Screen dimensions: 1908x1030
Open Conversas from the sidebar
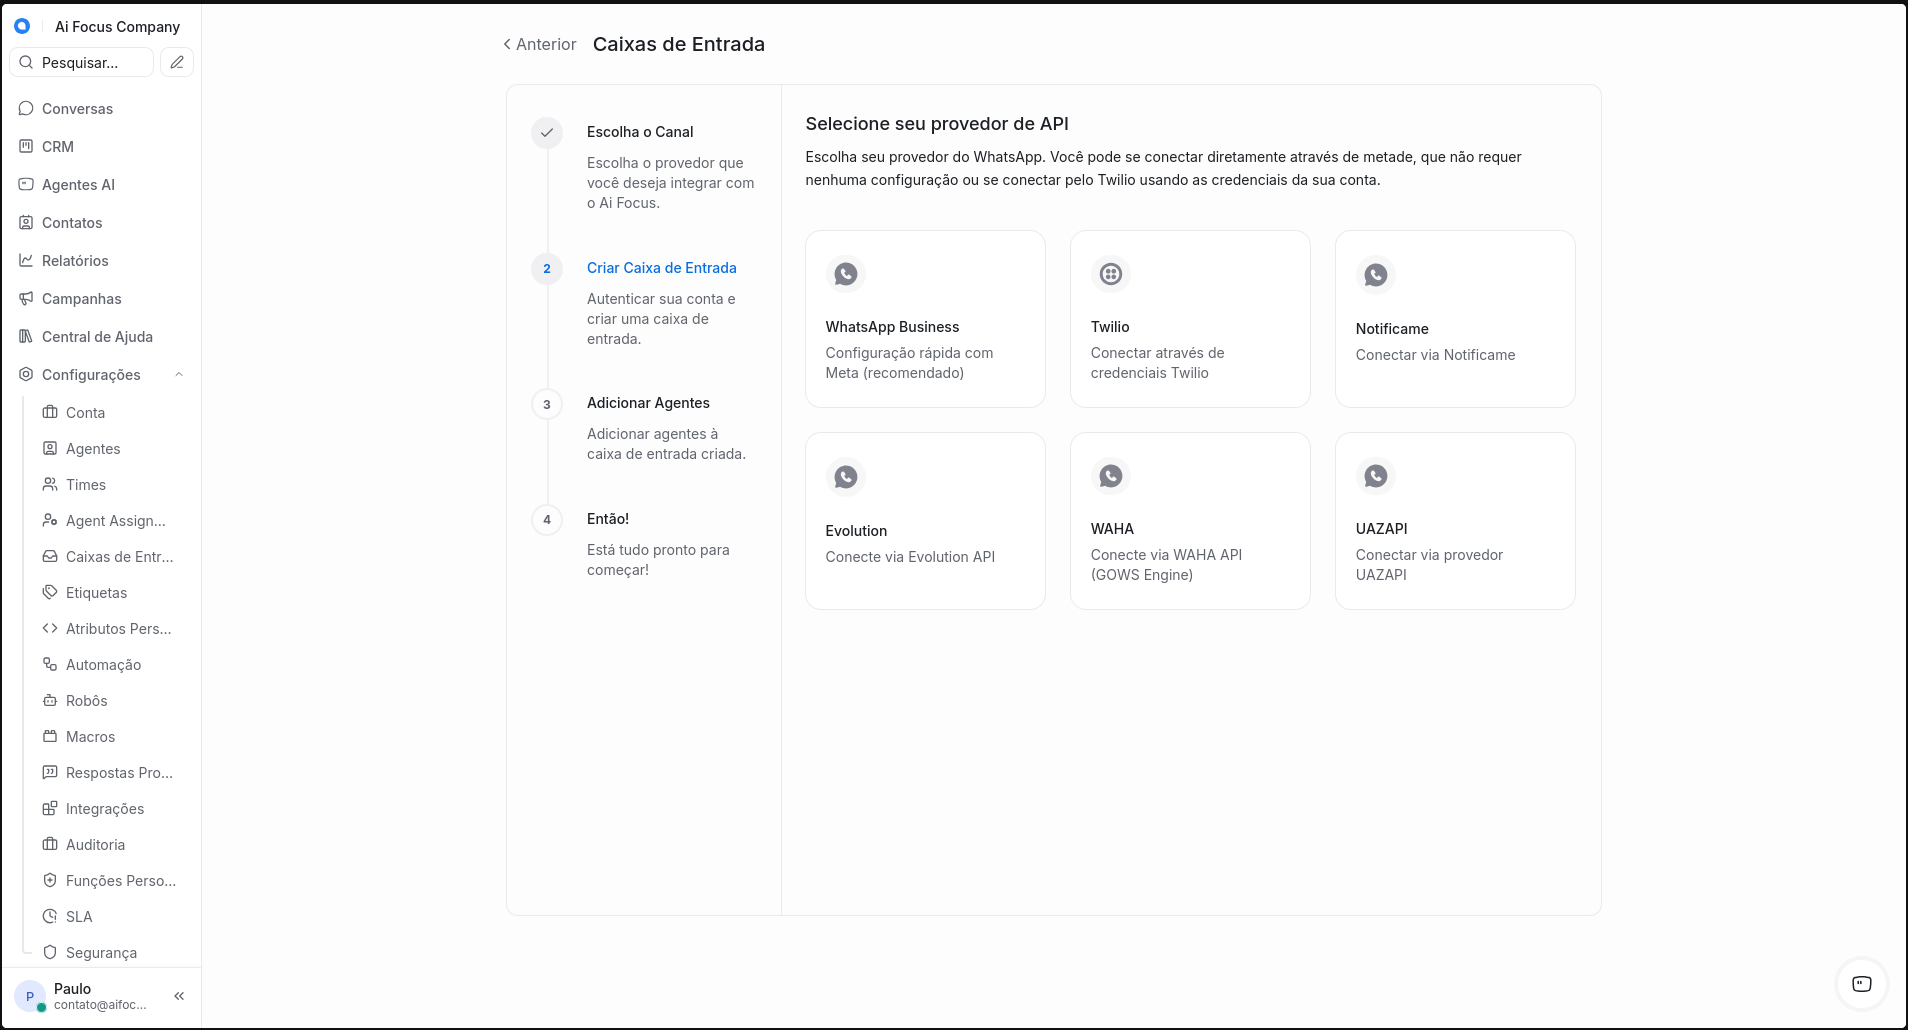(77, 108)
